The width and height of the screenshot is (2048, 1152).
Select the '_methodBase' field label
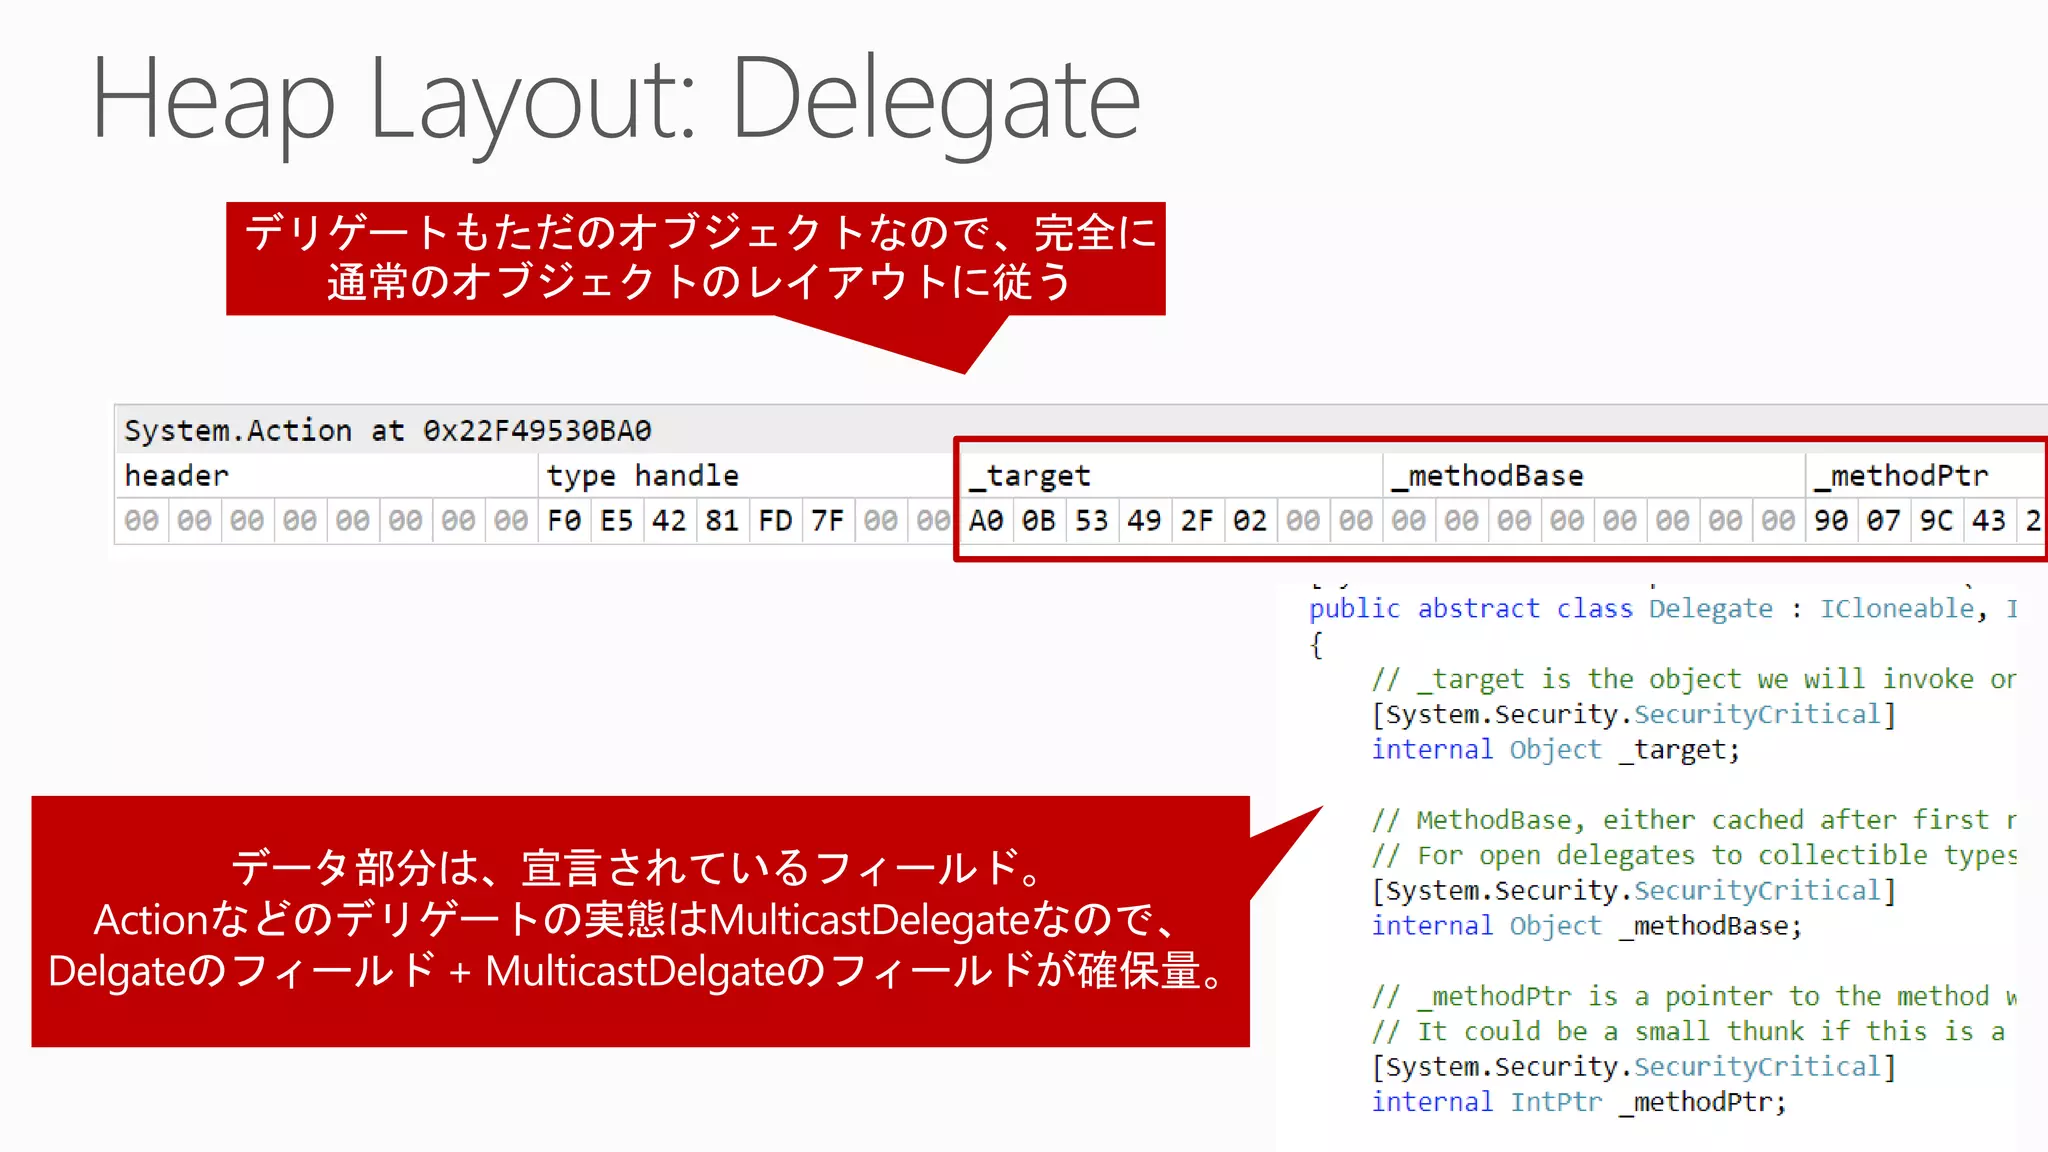[1487, 476]
